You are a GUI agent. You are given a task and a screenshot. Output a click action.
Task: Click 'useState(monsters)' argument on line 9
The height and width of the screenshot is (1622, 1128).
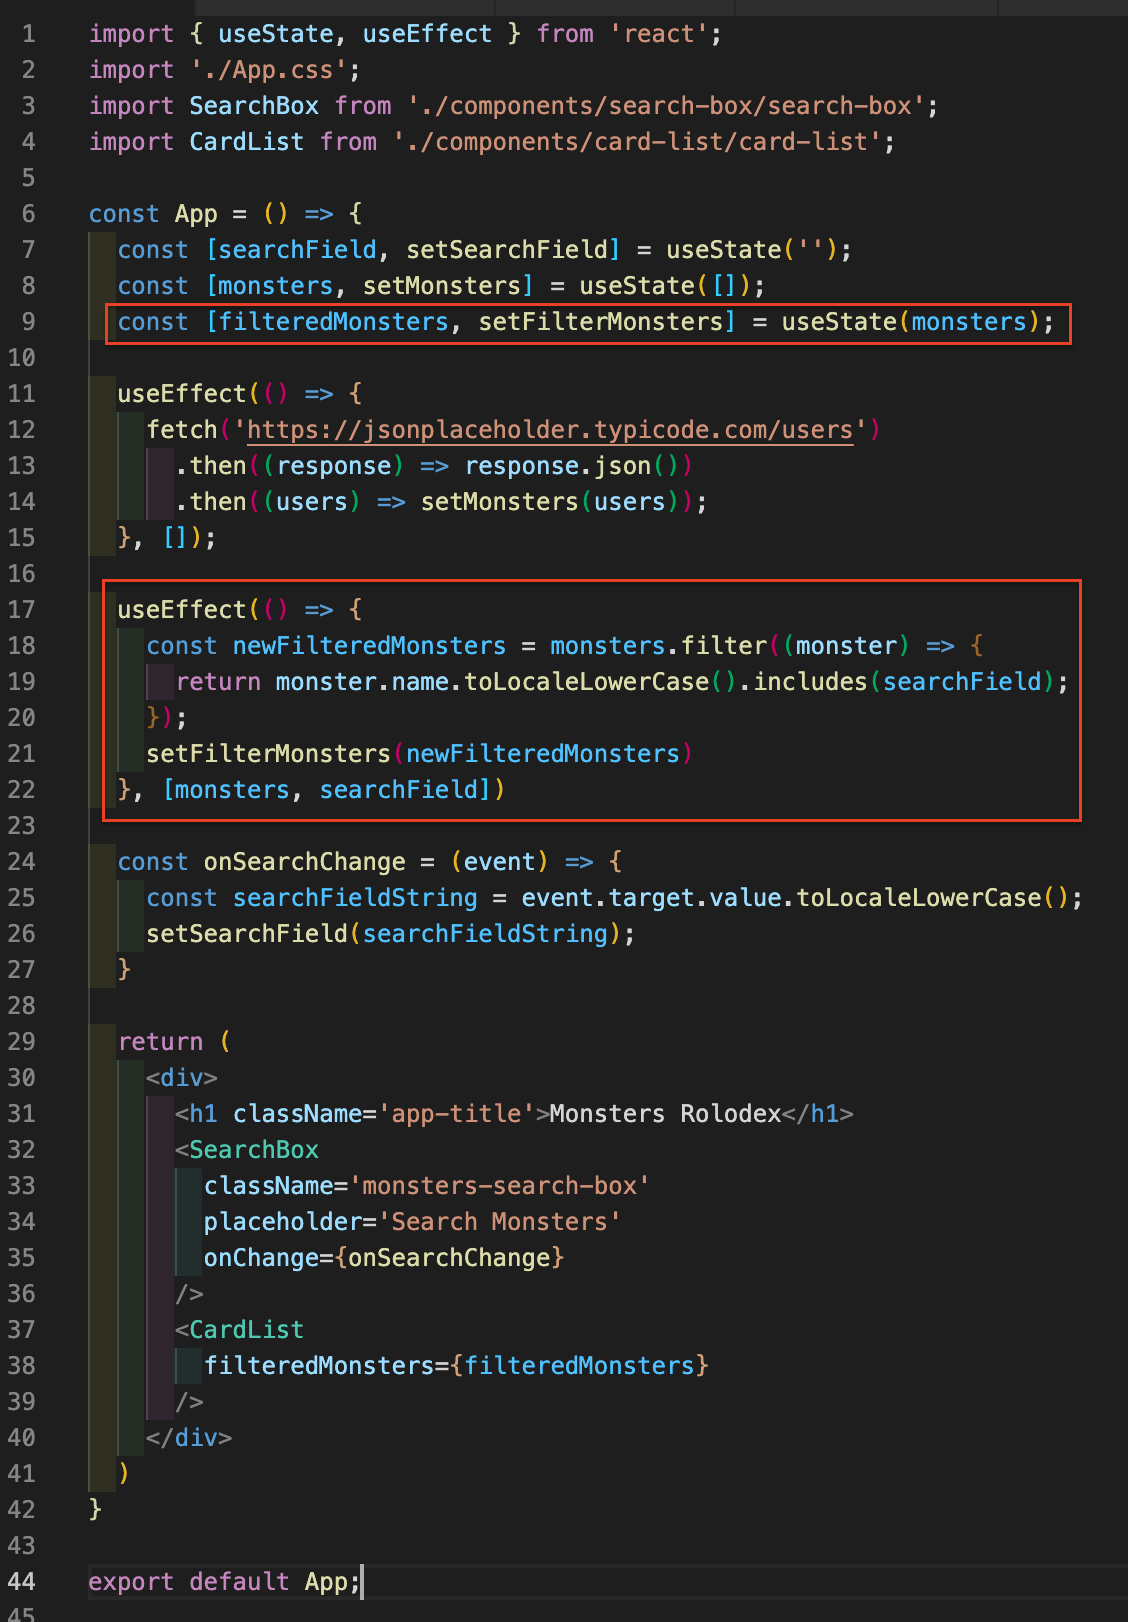911,322
